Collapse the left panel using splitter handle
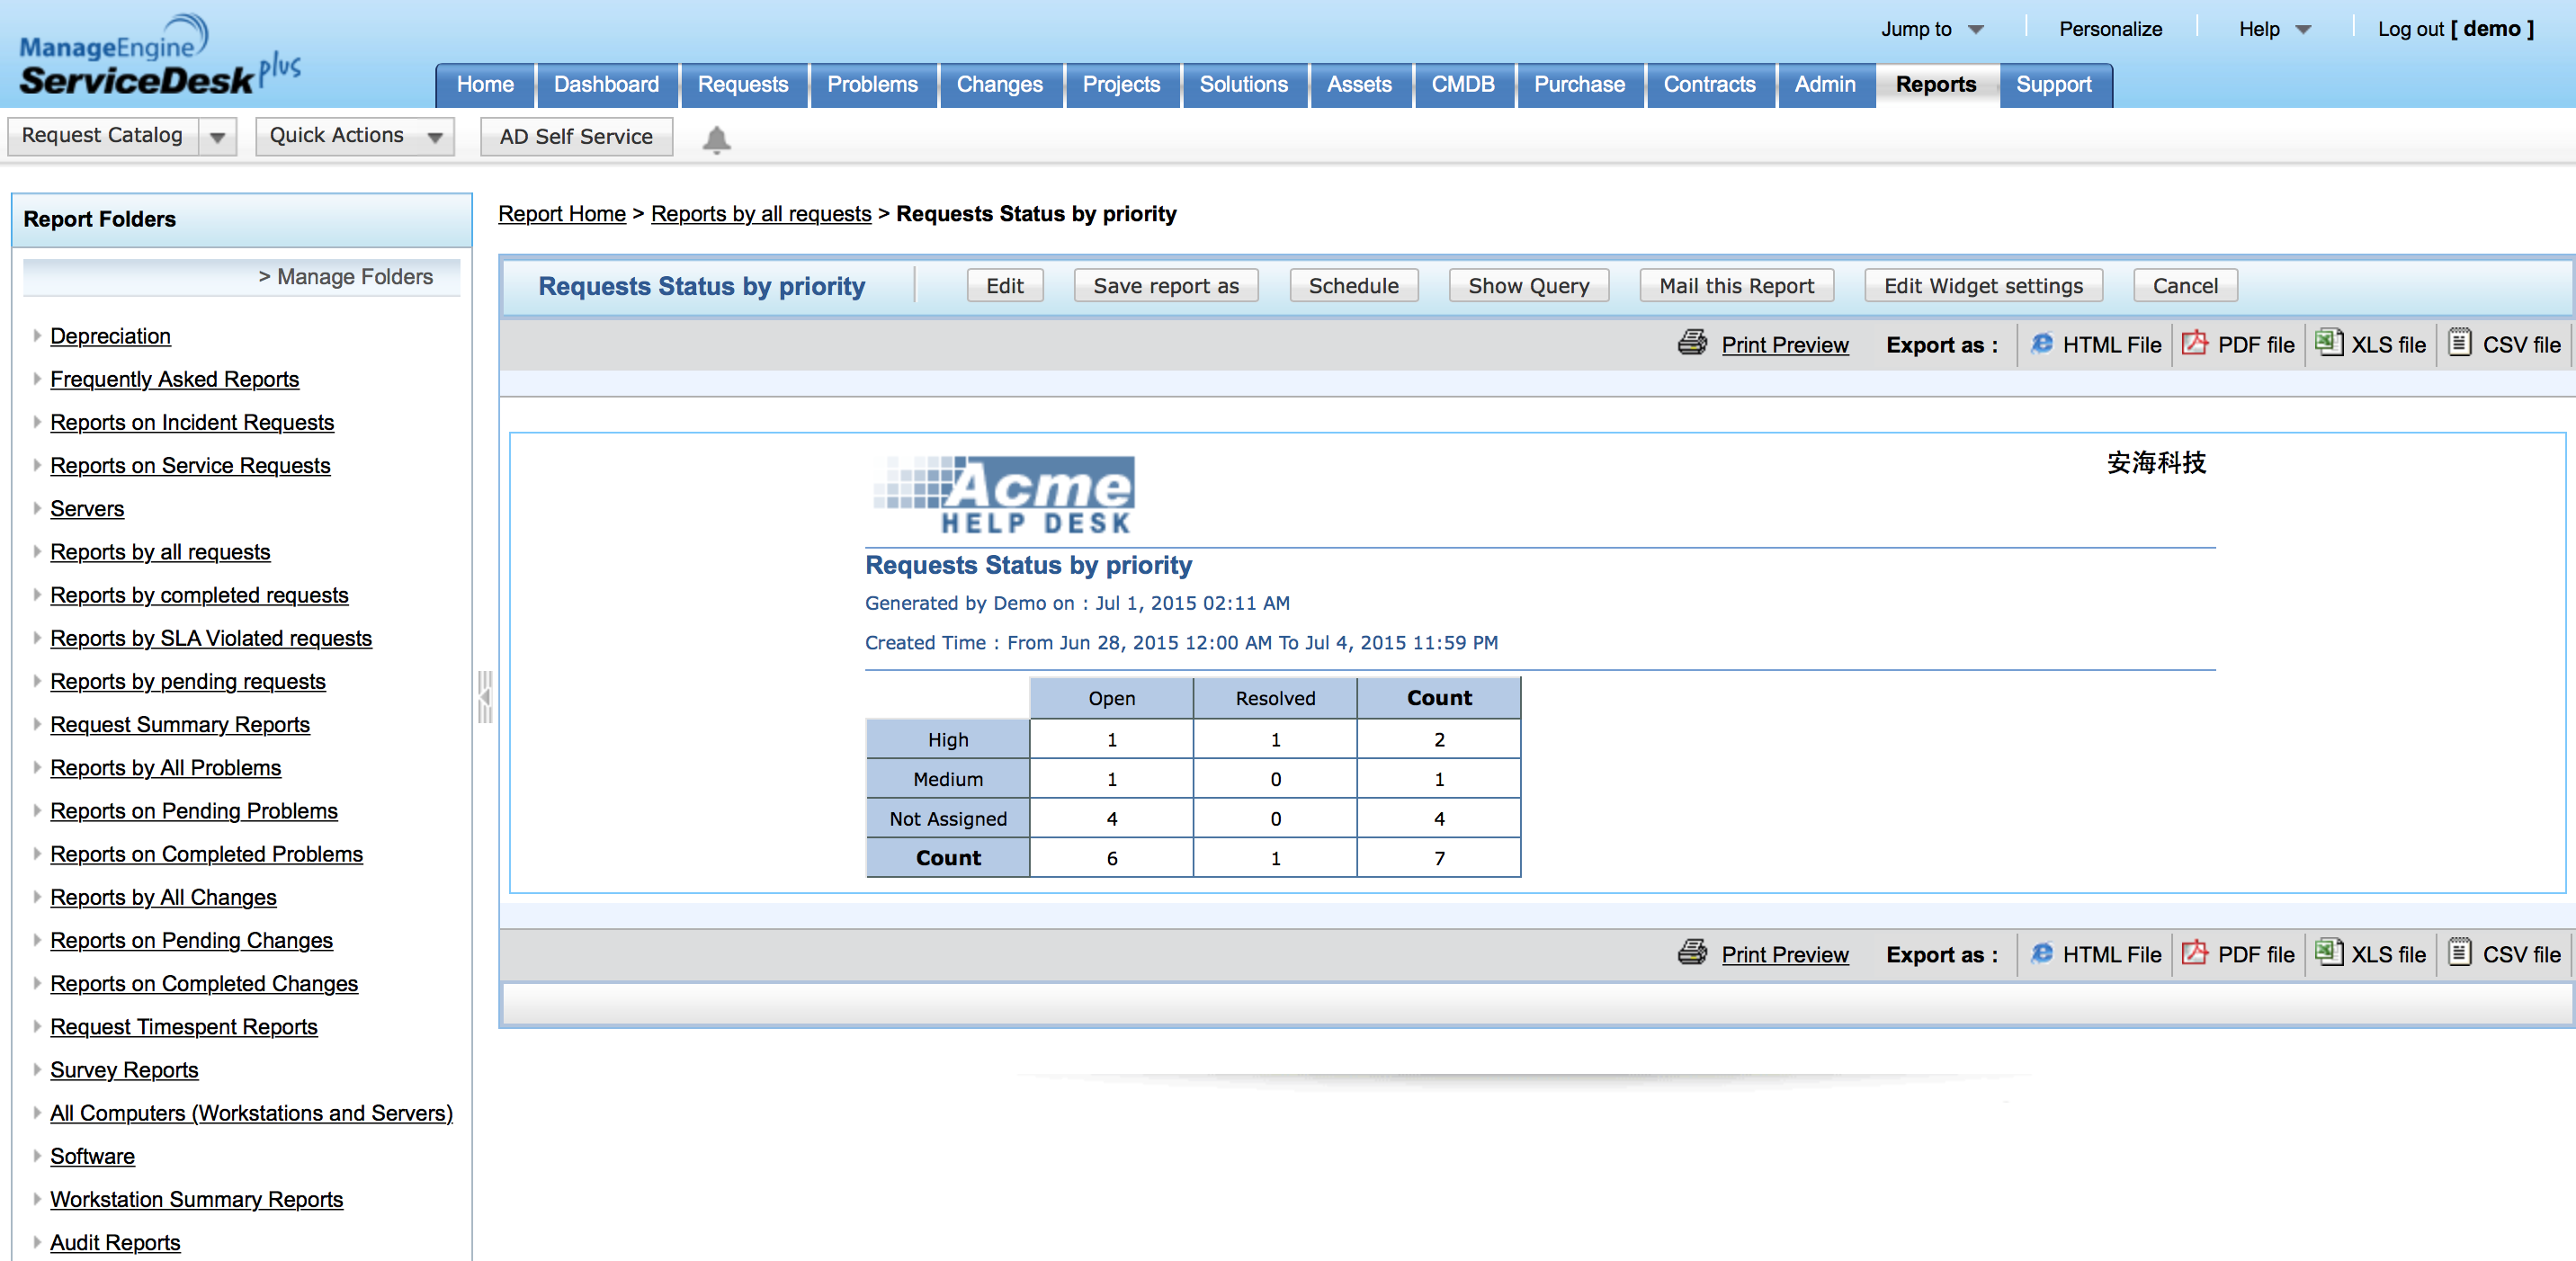Screen dimensions: 2576x1261 (485, 697)
